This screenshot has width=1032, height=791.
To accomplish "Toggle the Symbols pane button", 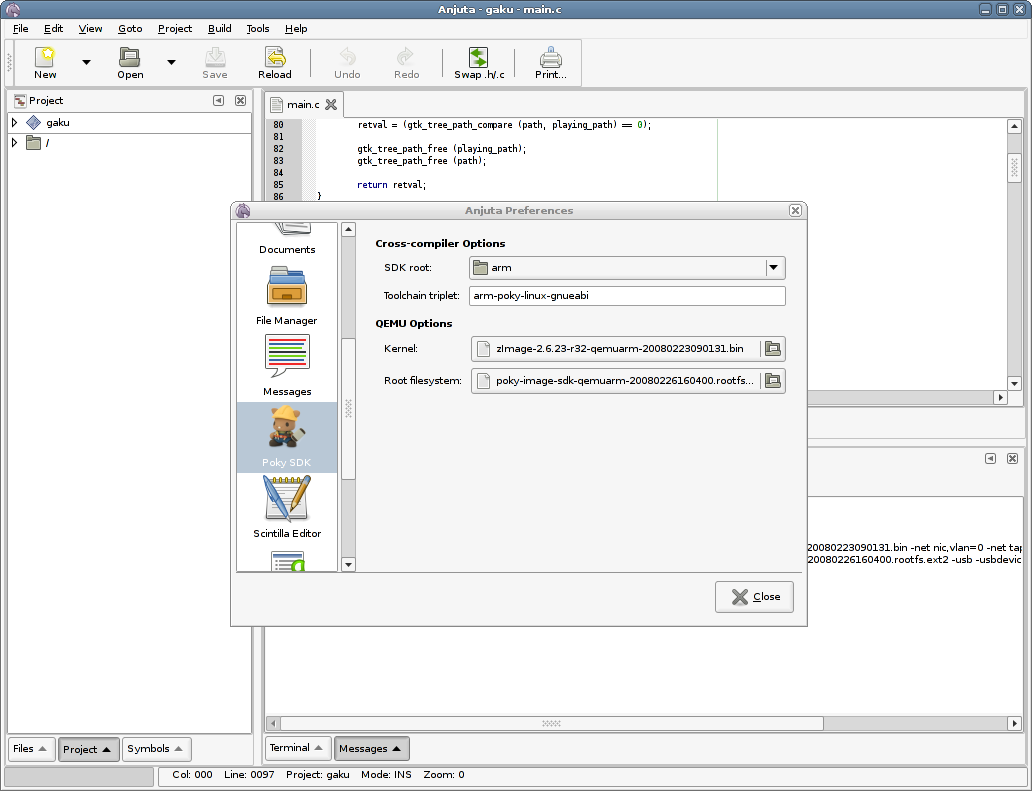I will tap(156, 749).
